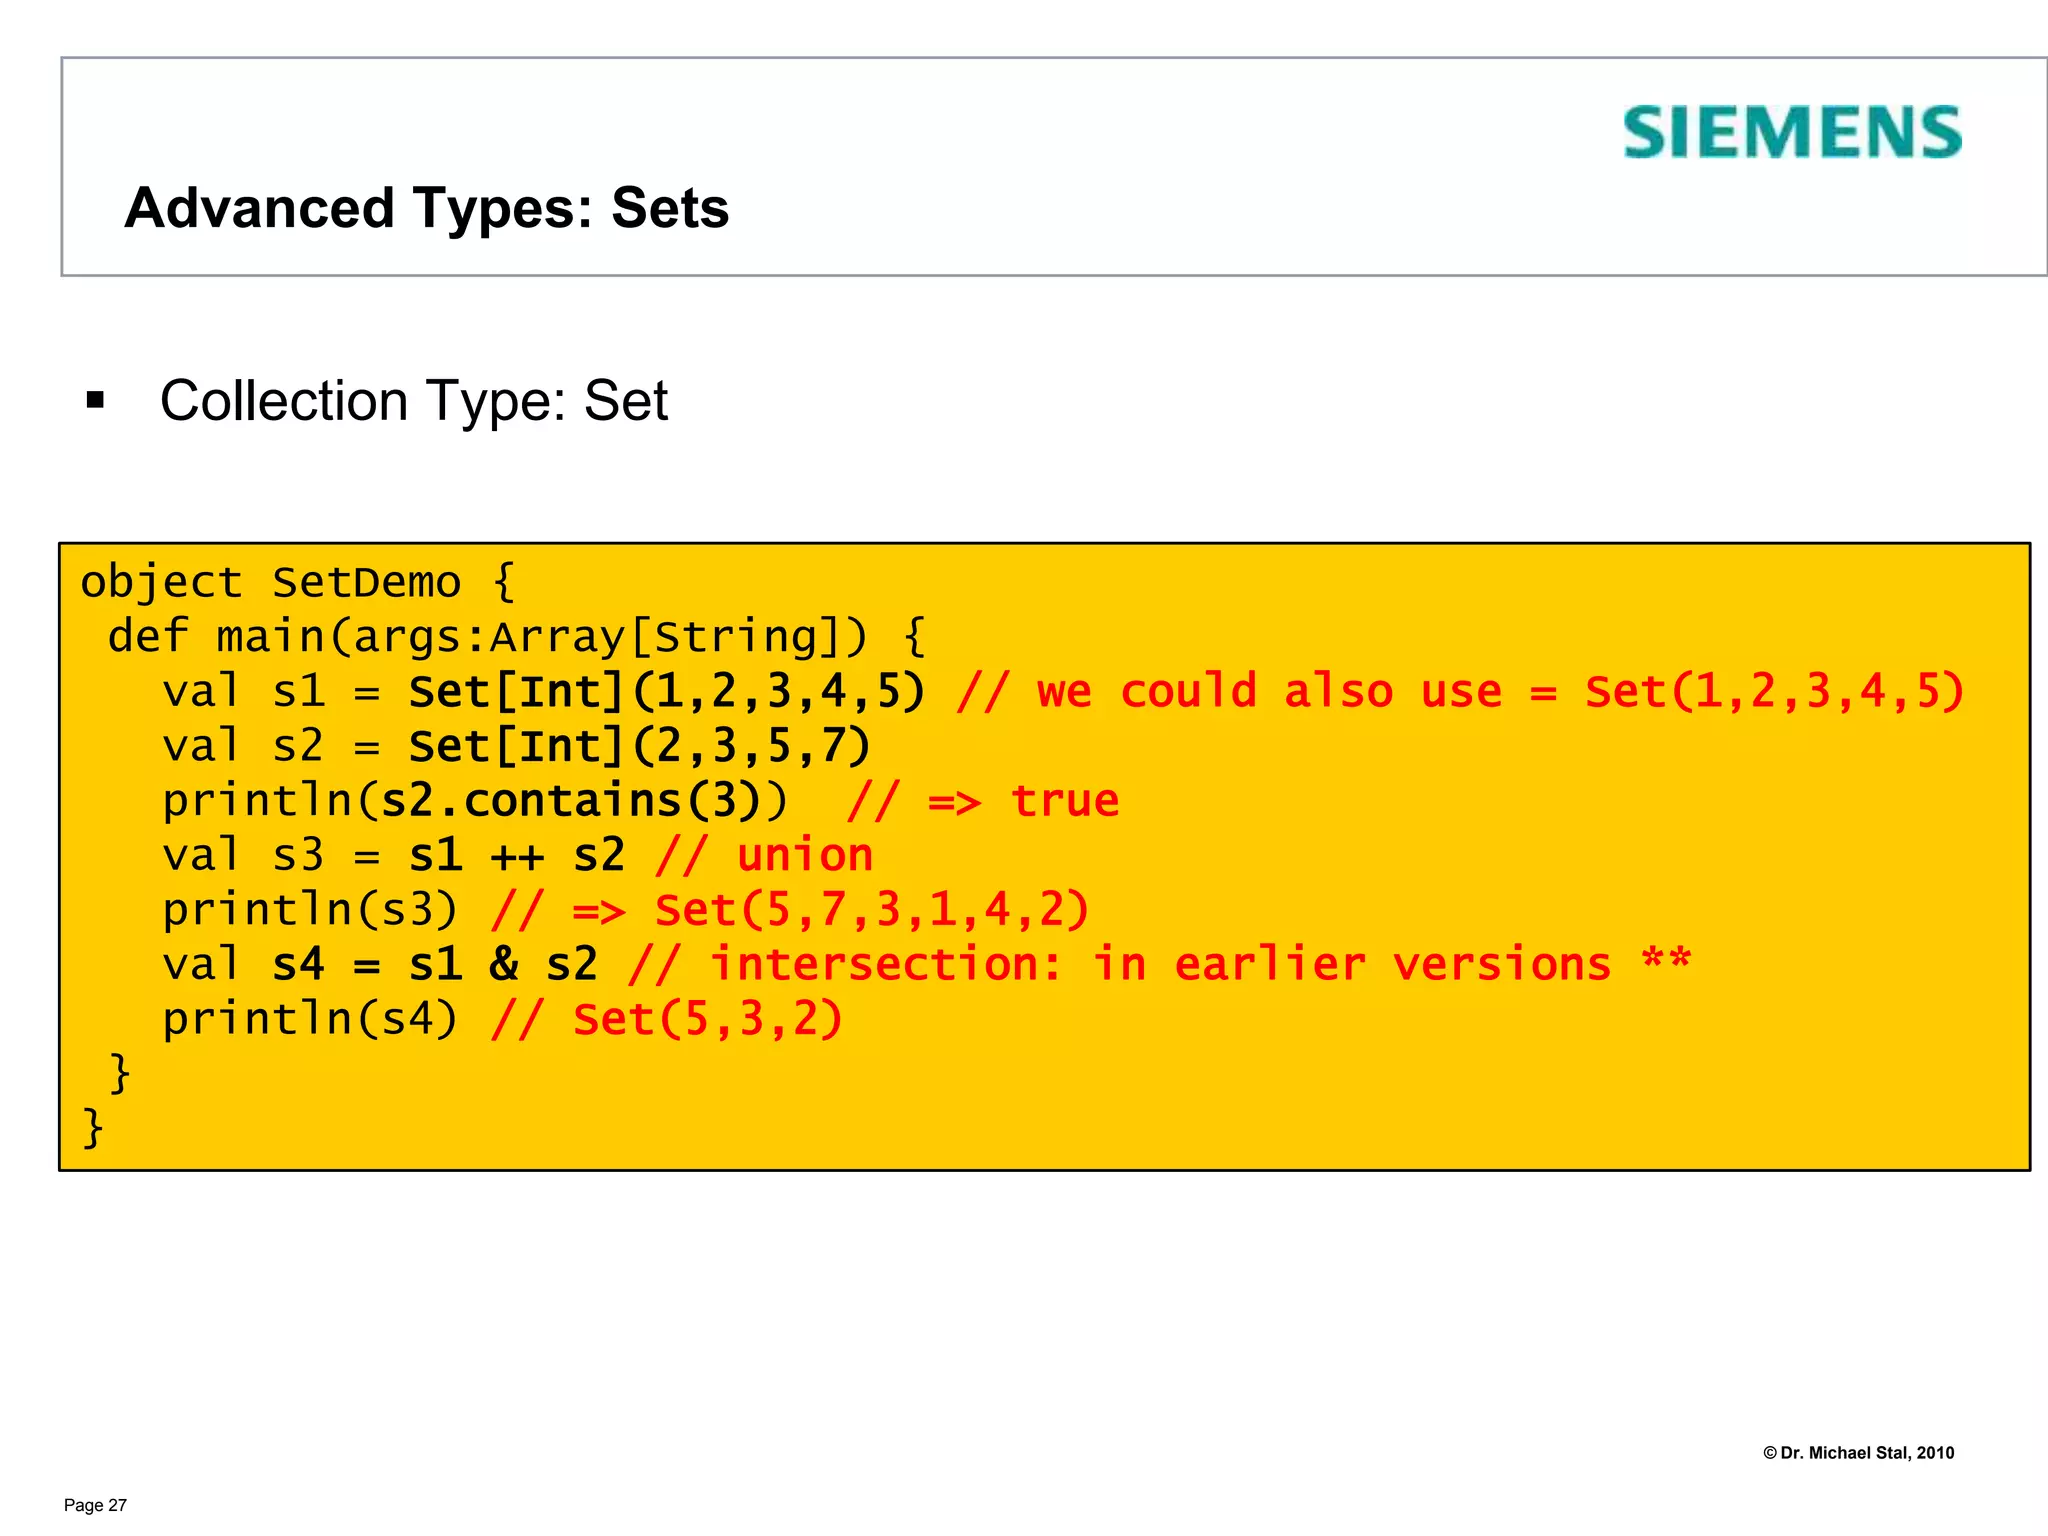
Task: Click the SIEMENS logo
Action: 1791,133
